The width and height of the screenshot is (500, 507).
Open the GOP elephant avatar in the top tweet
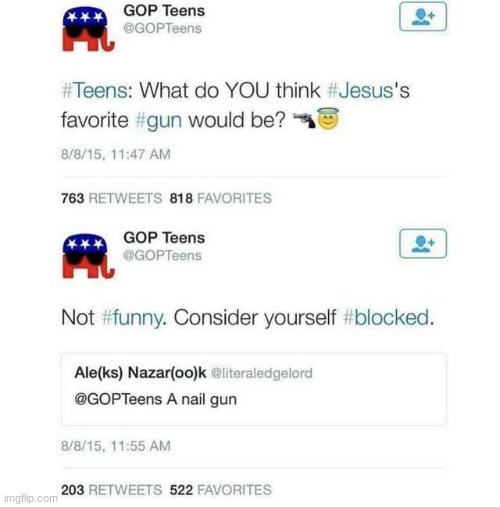(88, 30)
